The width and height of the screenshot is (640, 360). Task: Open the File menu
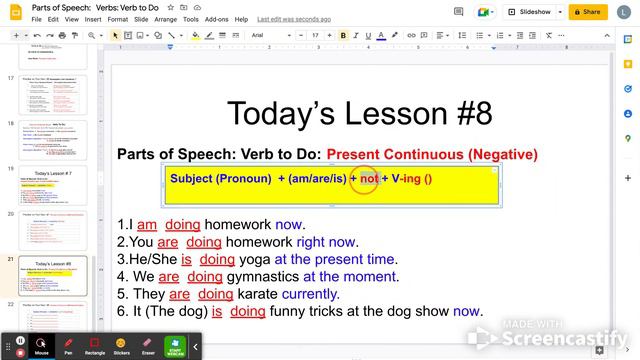point(36,19)
